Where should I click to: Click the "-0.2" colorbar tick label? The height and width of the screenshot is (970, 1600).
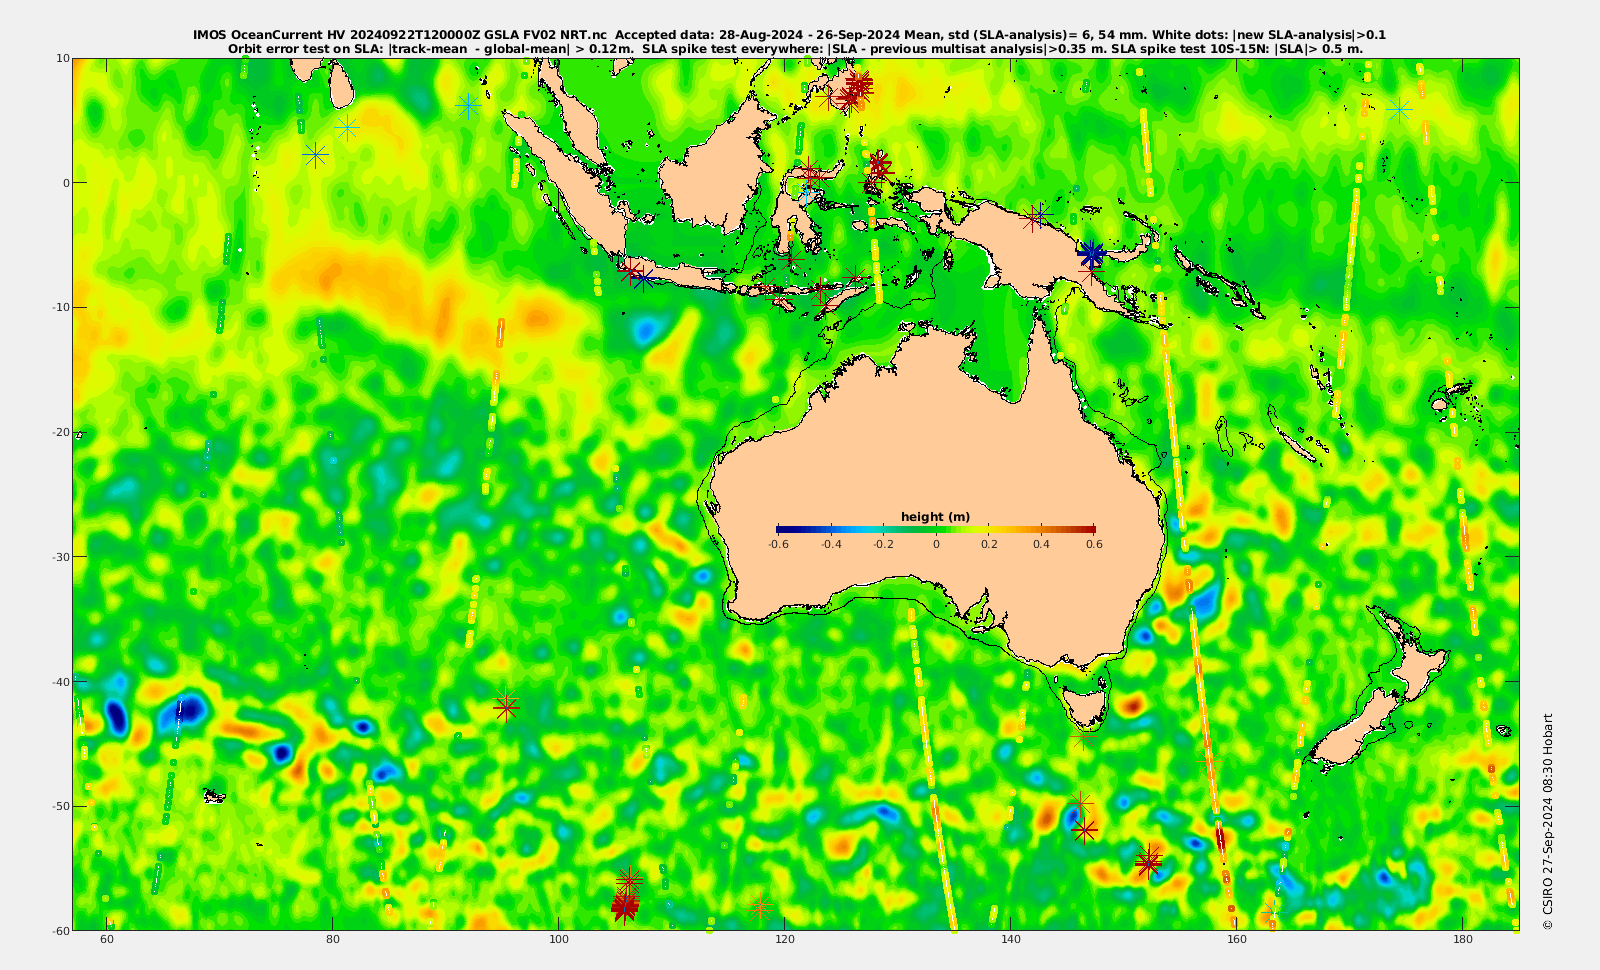(883, 545)
